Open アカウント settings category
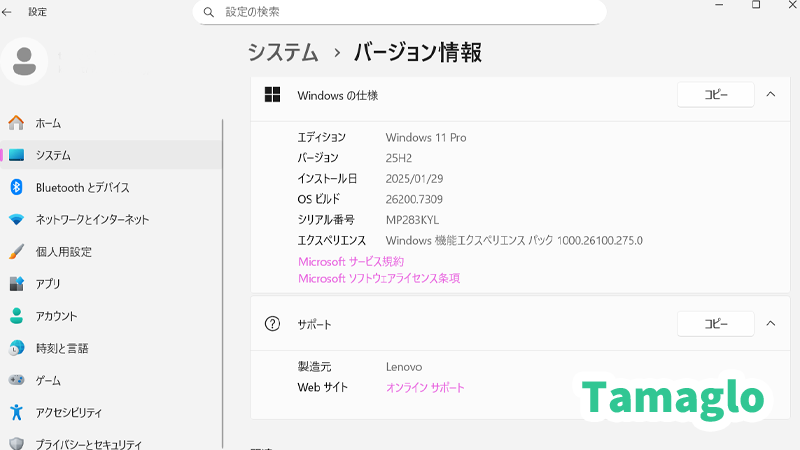 click(56, 316)
